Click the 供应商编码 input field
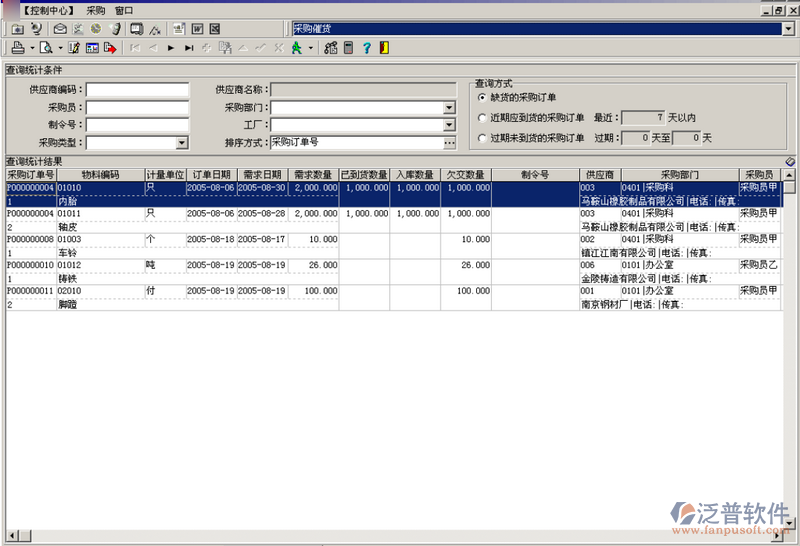 coord(137,90)
